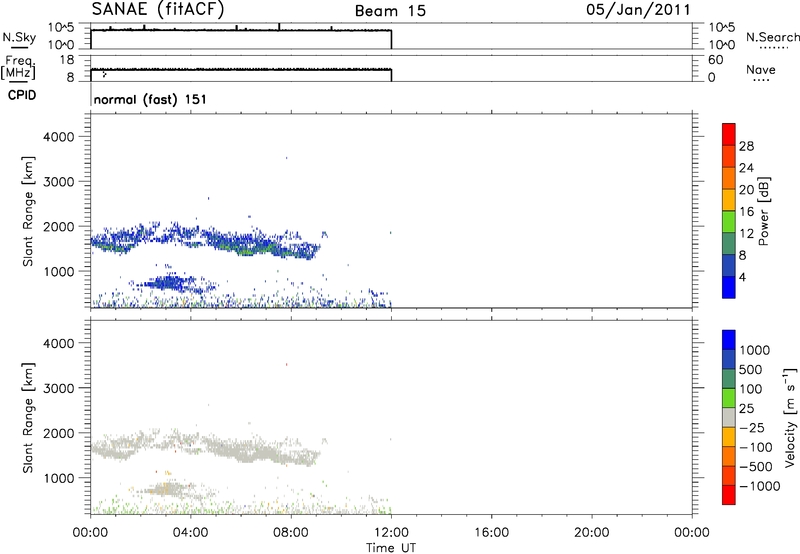
Task: Select the Freq. [MHz] axis label
Action: pyautogui.click(x=18, y=68)
